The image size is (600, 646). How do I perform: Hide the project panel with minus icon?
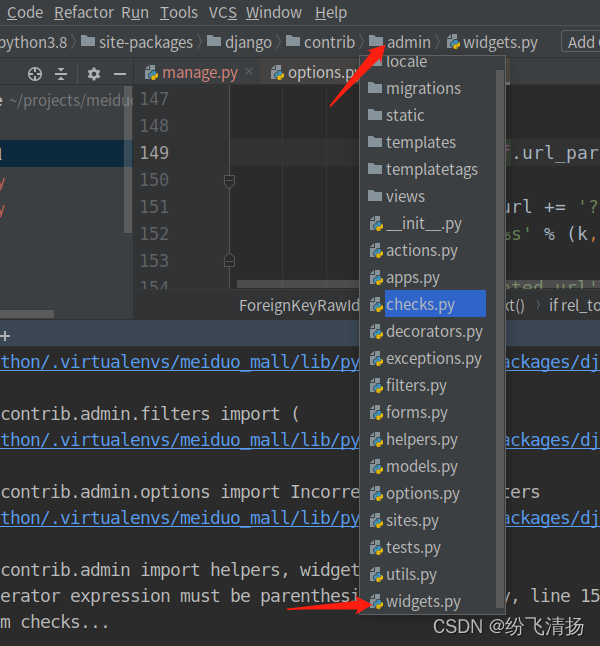pos(120,74)
